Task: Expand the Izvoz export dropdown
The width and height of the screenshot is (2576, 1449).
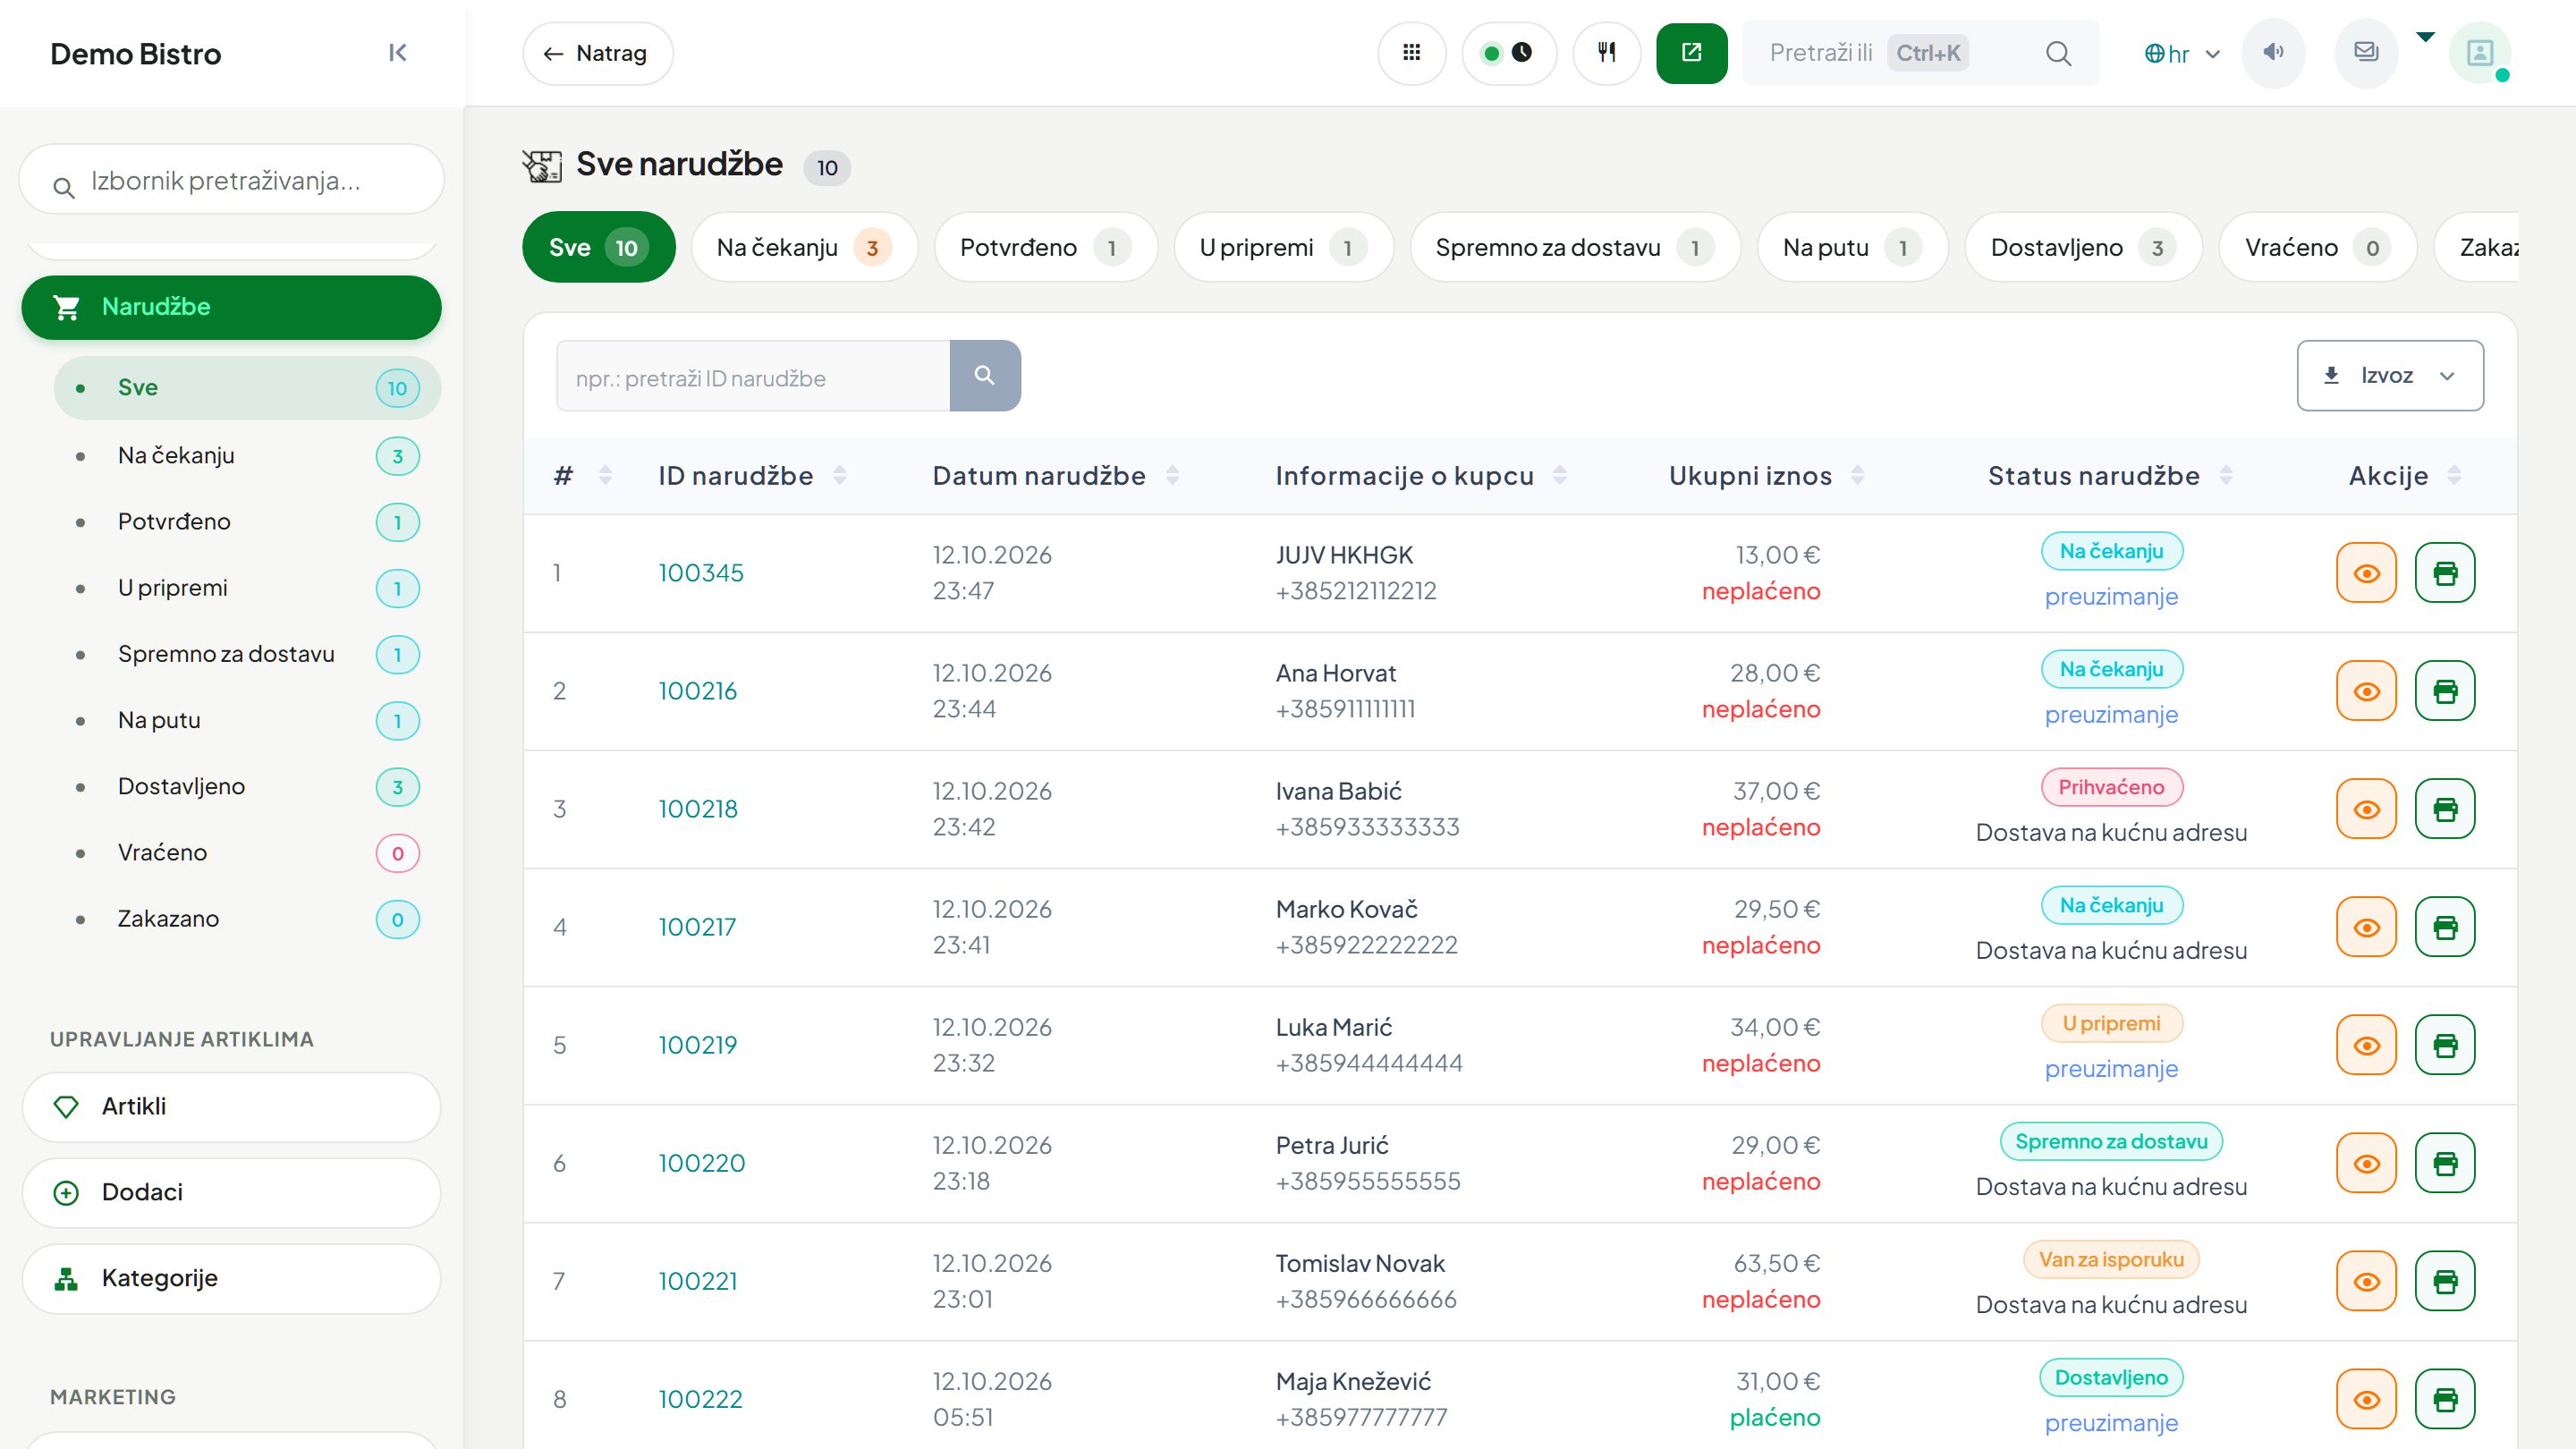Action: tap(2390, 375)
